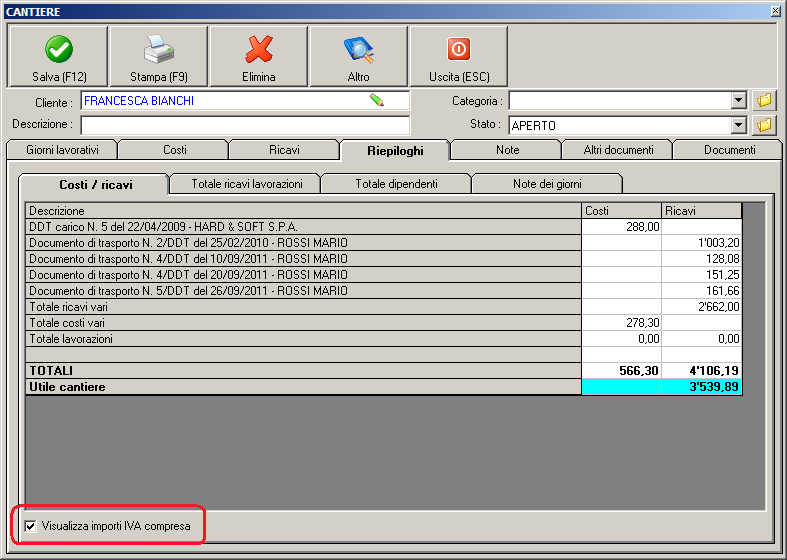787x560 pixels.
Task: Open the Note dei giorni sub-tab
Action: [547, 184]
